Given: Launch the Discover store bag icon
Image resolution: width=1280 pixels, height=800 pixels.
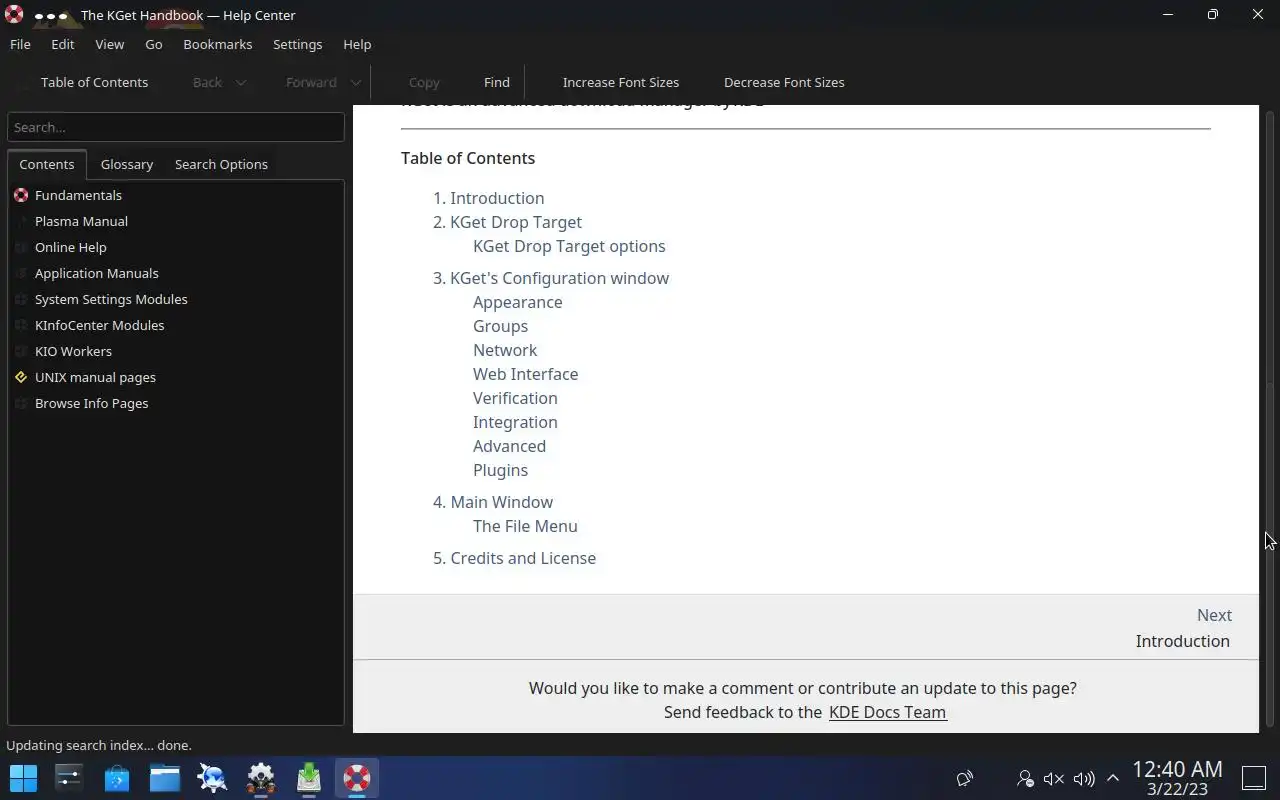Looking at the screenshot, I should point(117,777).
